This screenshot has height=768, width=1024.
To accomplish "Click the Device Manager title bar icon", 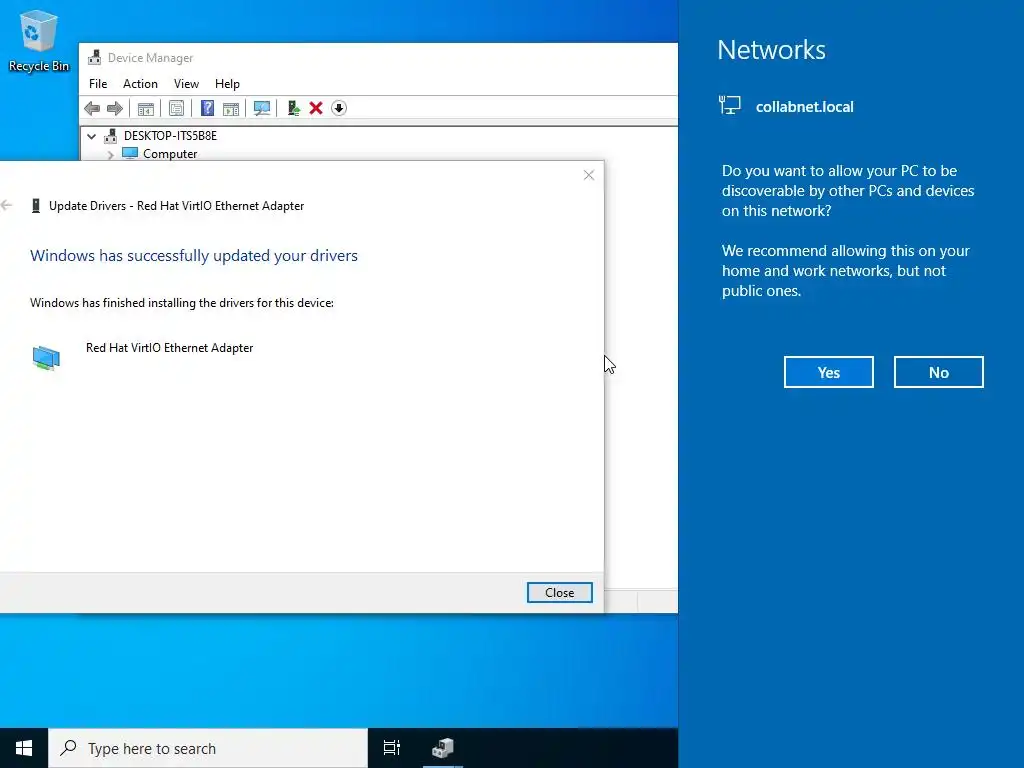I will pos(95,57).
